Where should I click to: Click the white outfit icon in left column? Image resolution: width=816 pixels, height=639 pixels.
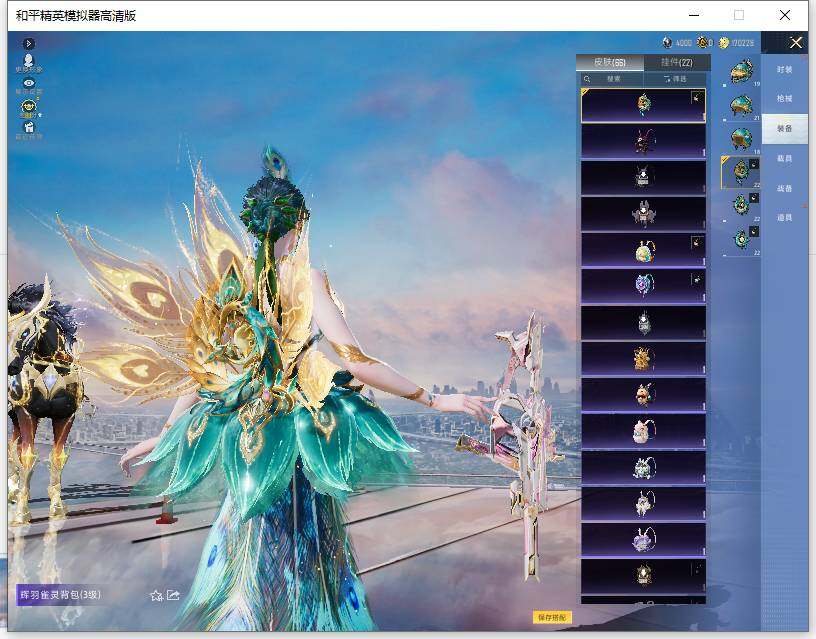29,129
